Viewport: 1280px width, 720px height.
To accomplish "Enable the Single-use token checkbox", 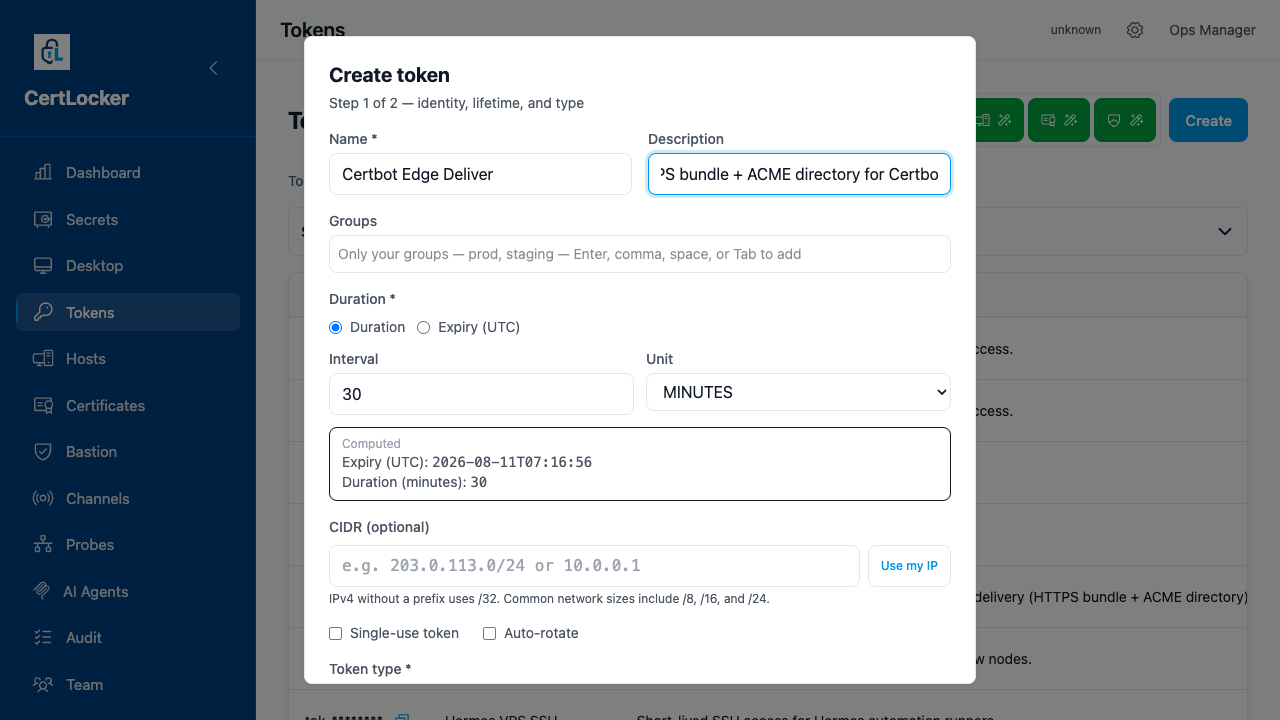I will pyautogui.click(x=336, y=633).
